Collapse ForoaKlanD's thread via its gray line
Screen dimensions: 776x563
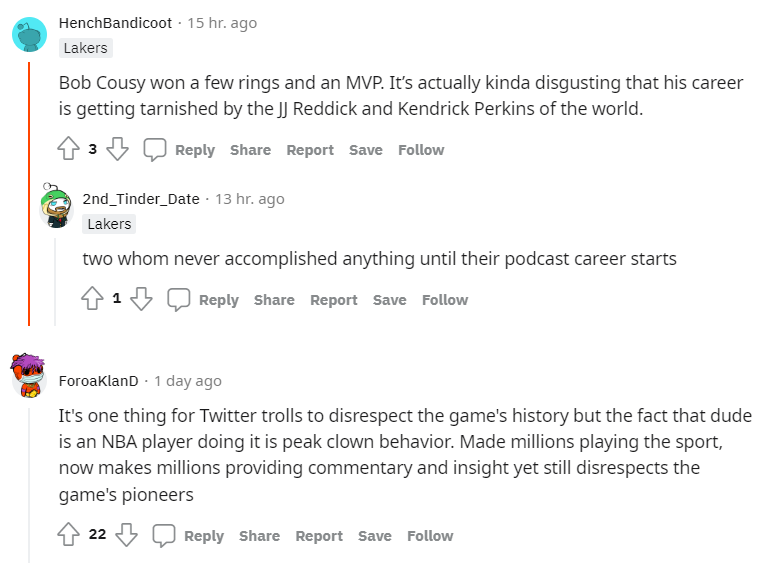point(30,480)
